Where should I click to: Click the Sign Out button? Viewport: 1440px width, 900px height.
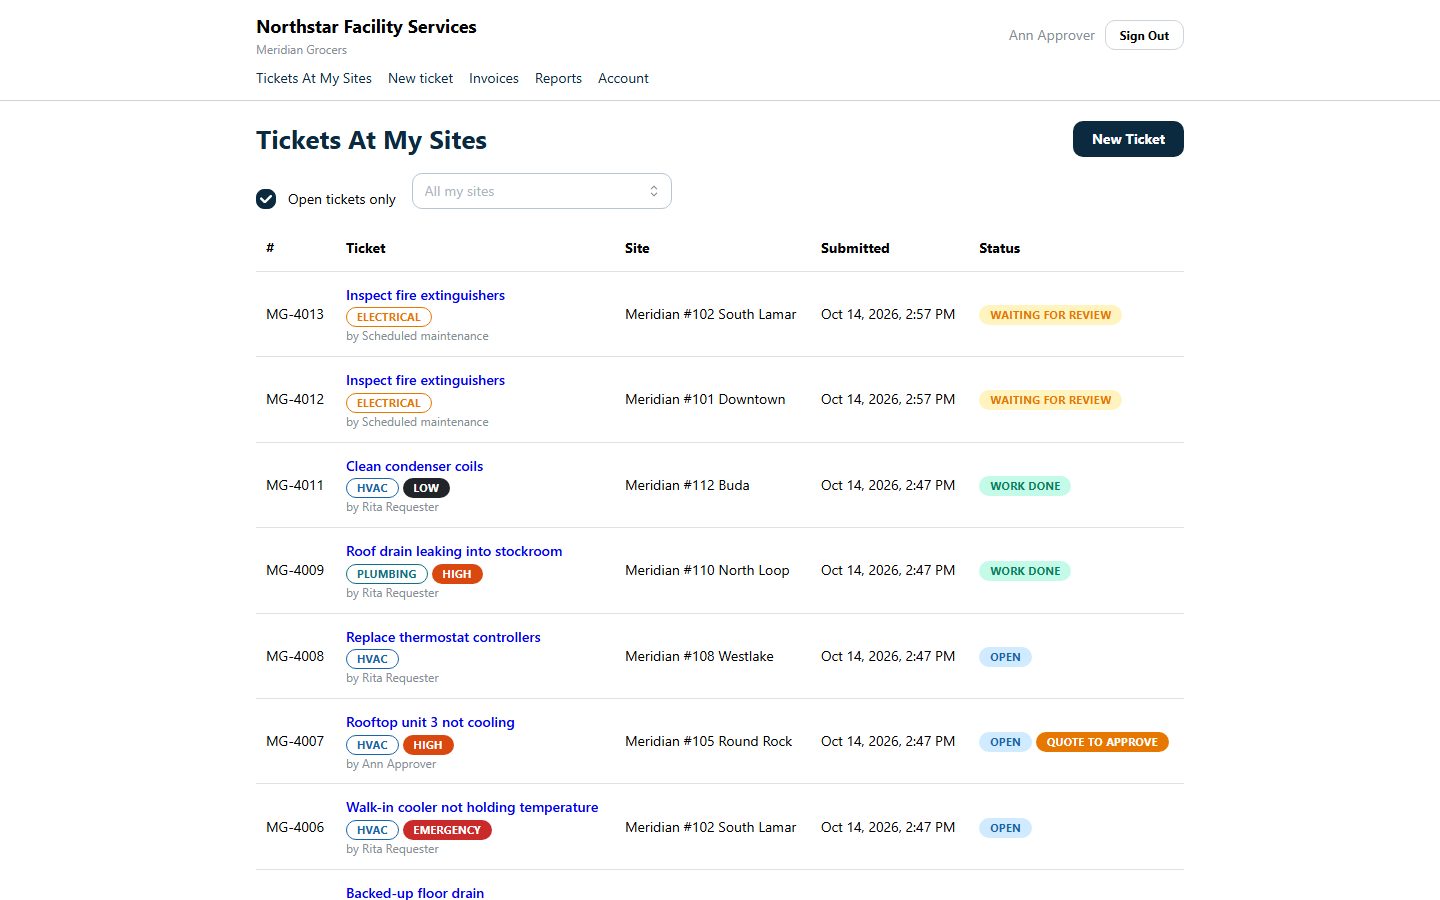(1144, 35)
